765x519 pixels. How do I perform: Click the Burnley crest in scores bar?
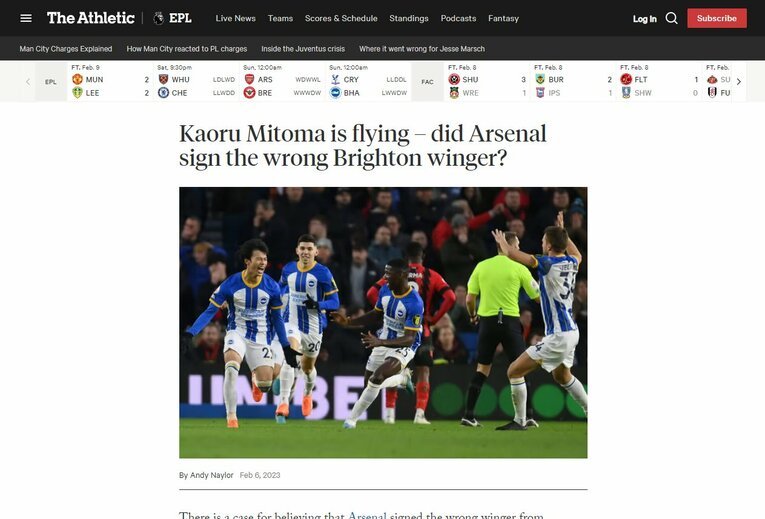tap(540, 80)
